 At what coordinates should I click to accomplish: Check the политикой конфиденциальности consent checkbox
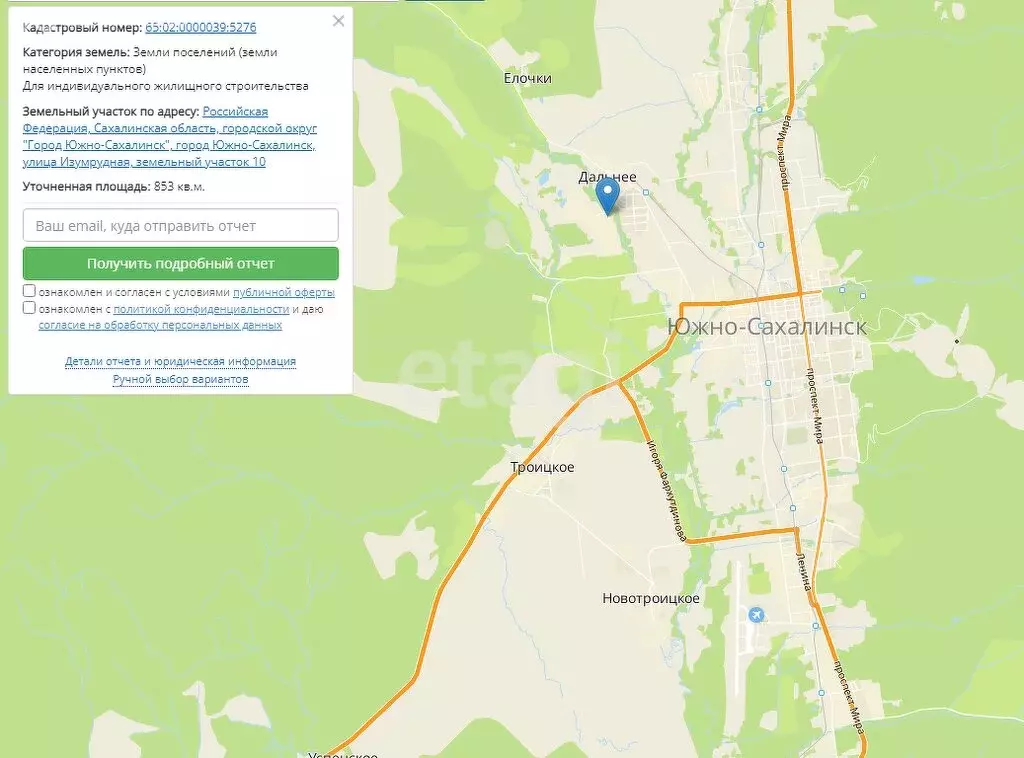(29, 308)
